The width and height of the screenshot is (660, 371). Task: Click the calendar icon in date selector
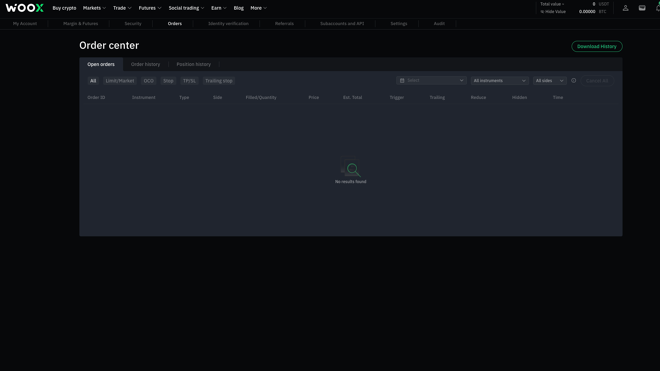[x=402, y=80]
